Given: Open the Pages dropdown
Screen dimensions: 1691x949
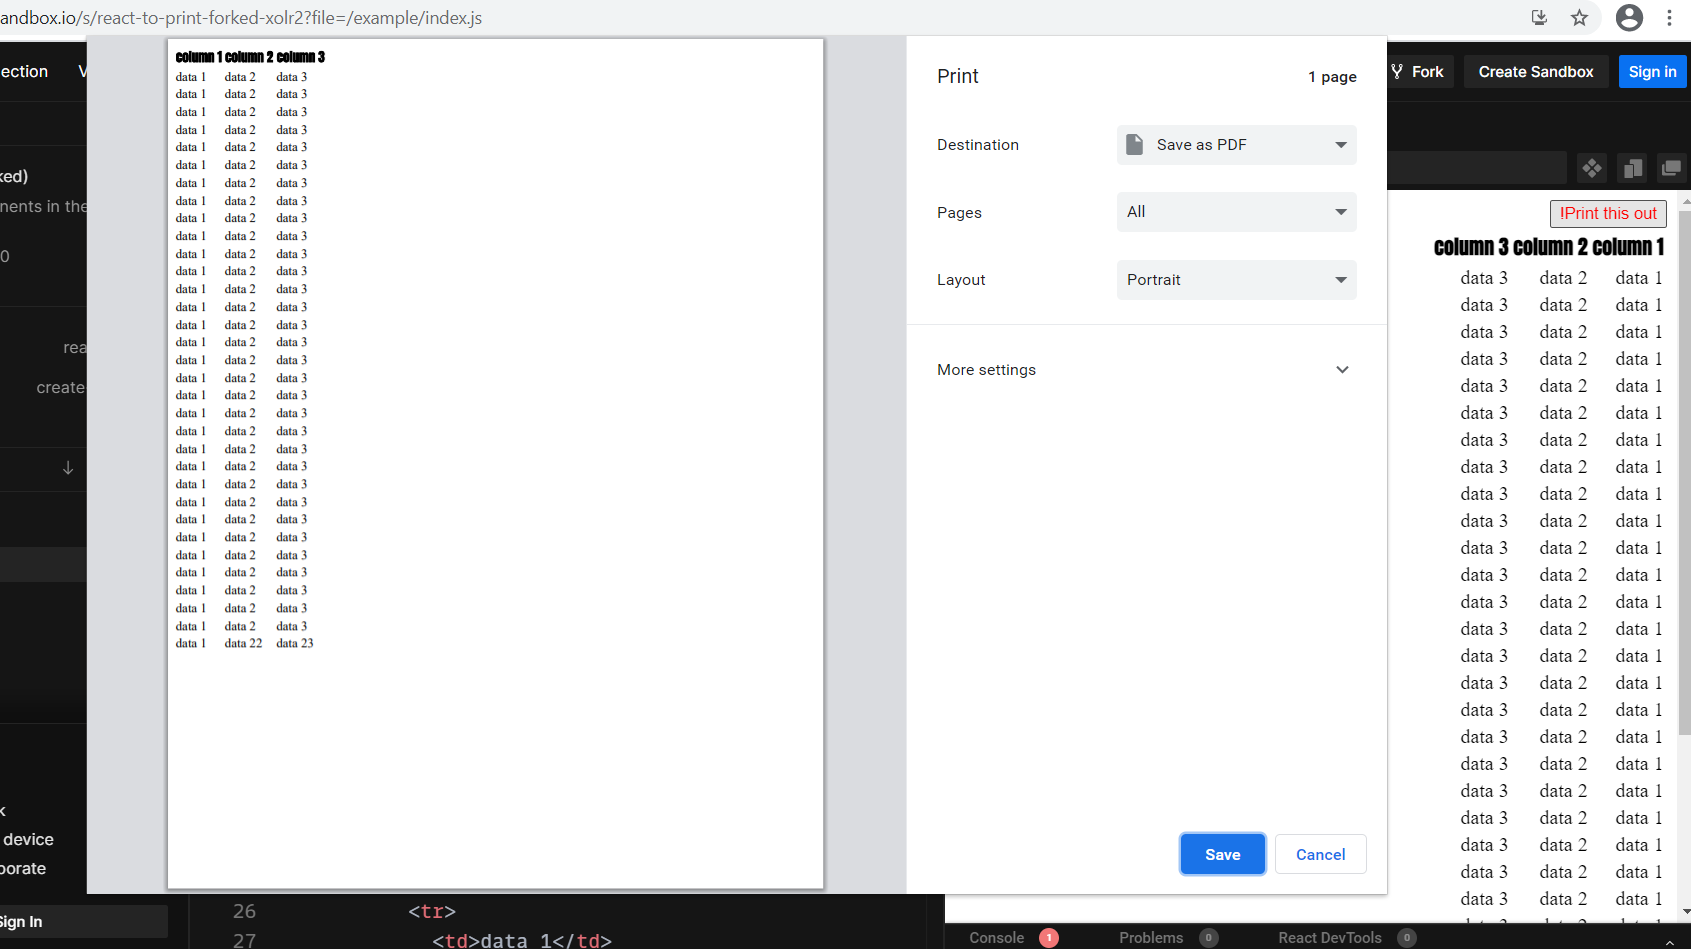Looking at the screenshot, I should (x=1236, y=212).
